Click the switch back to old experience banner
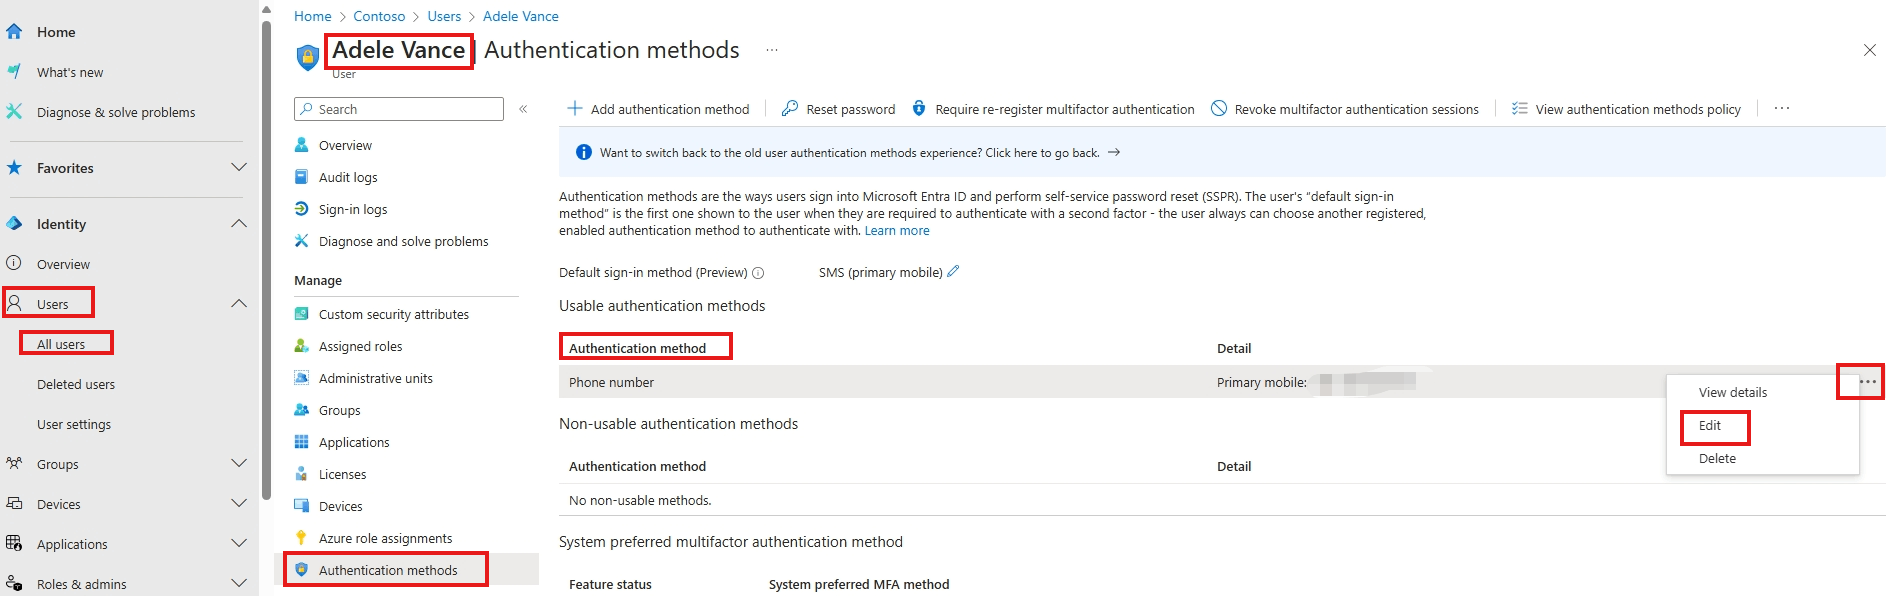This screenshot has width=1887, height=596. tap(1222, 152)
